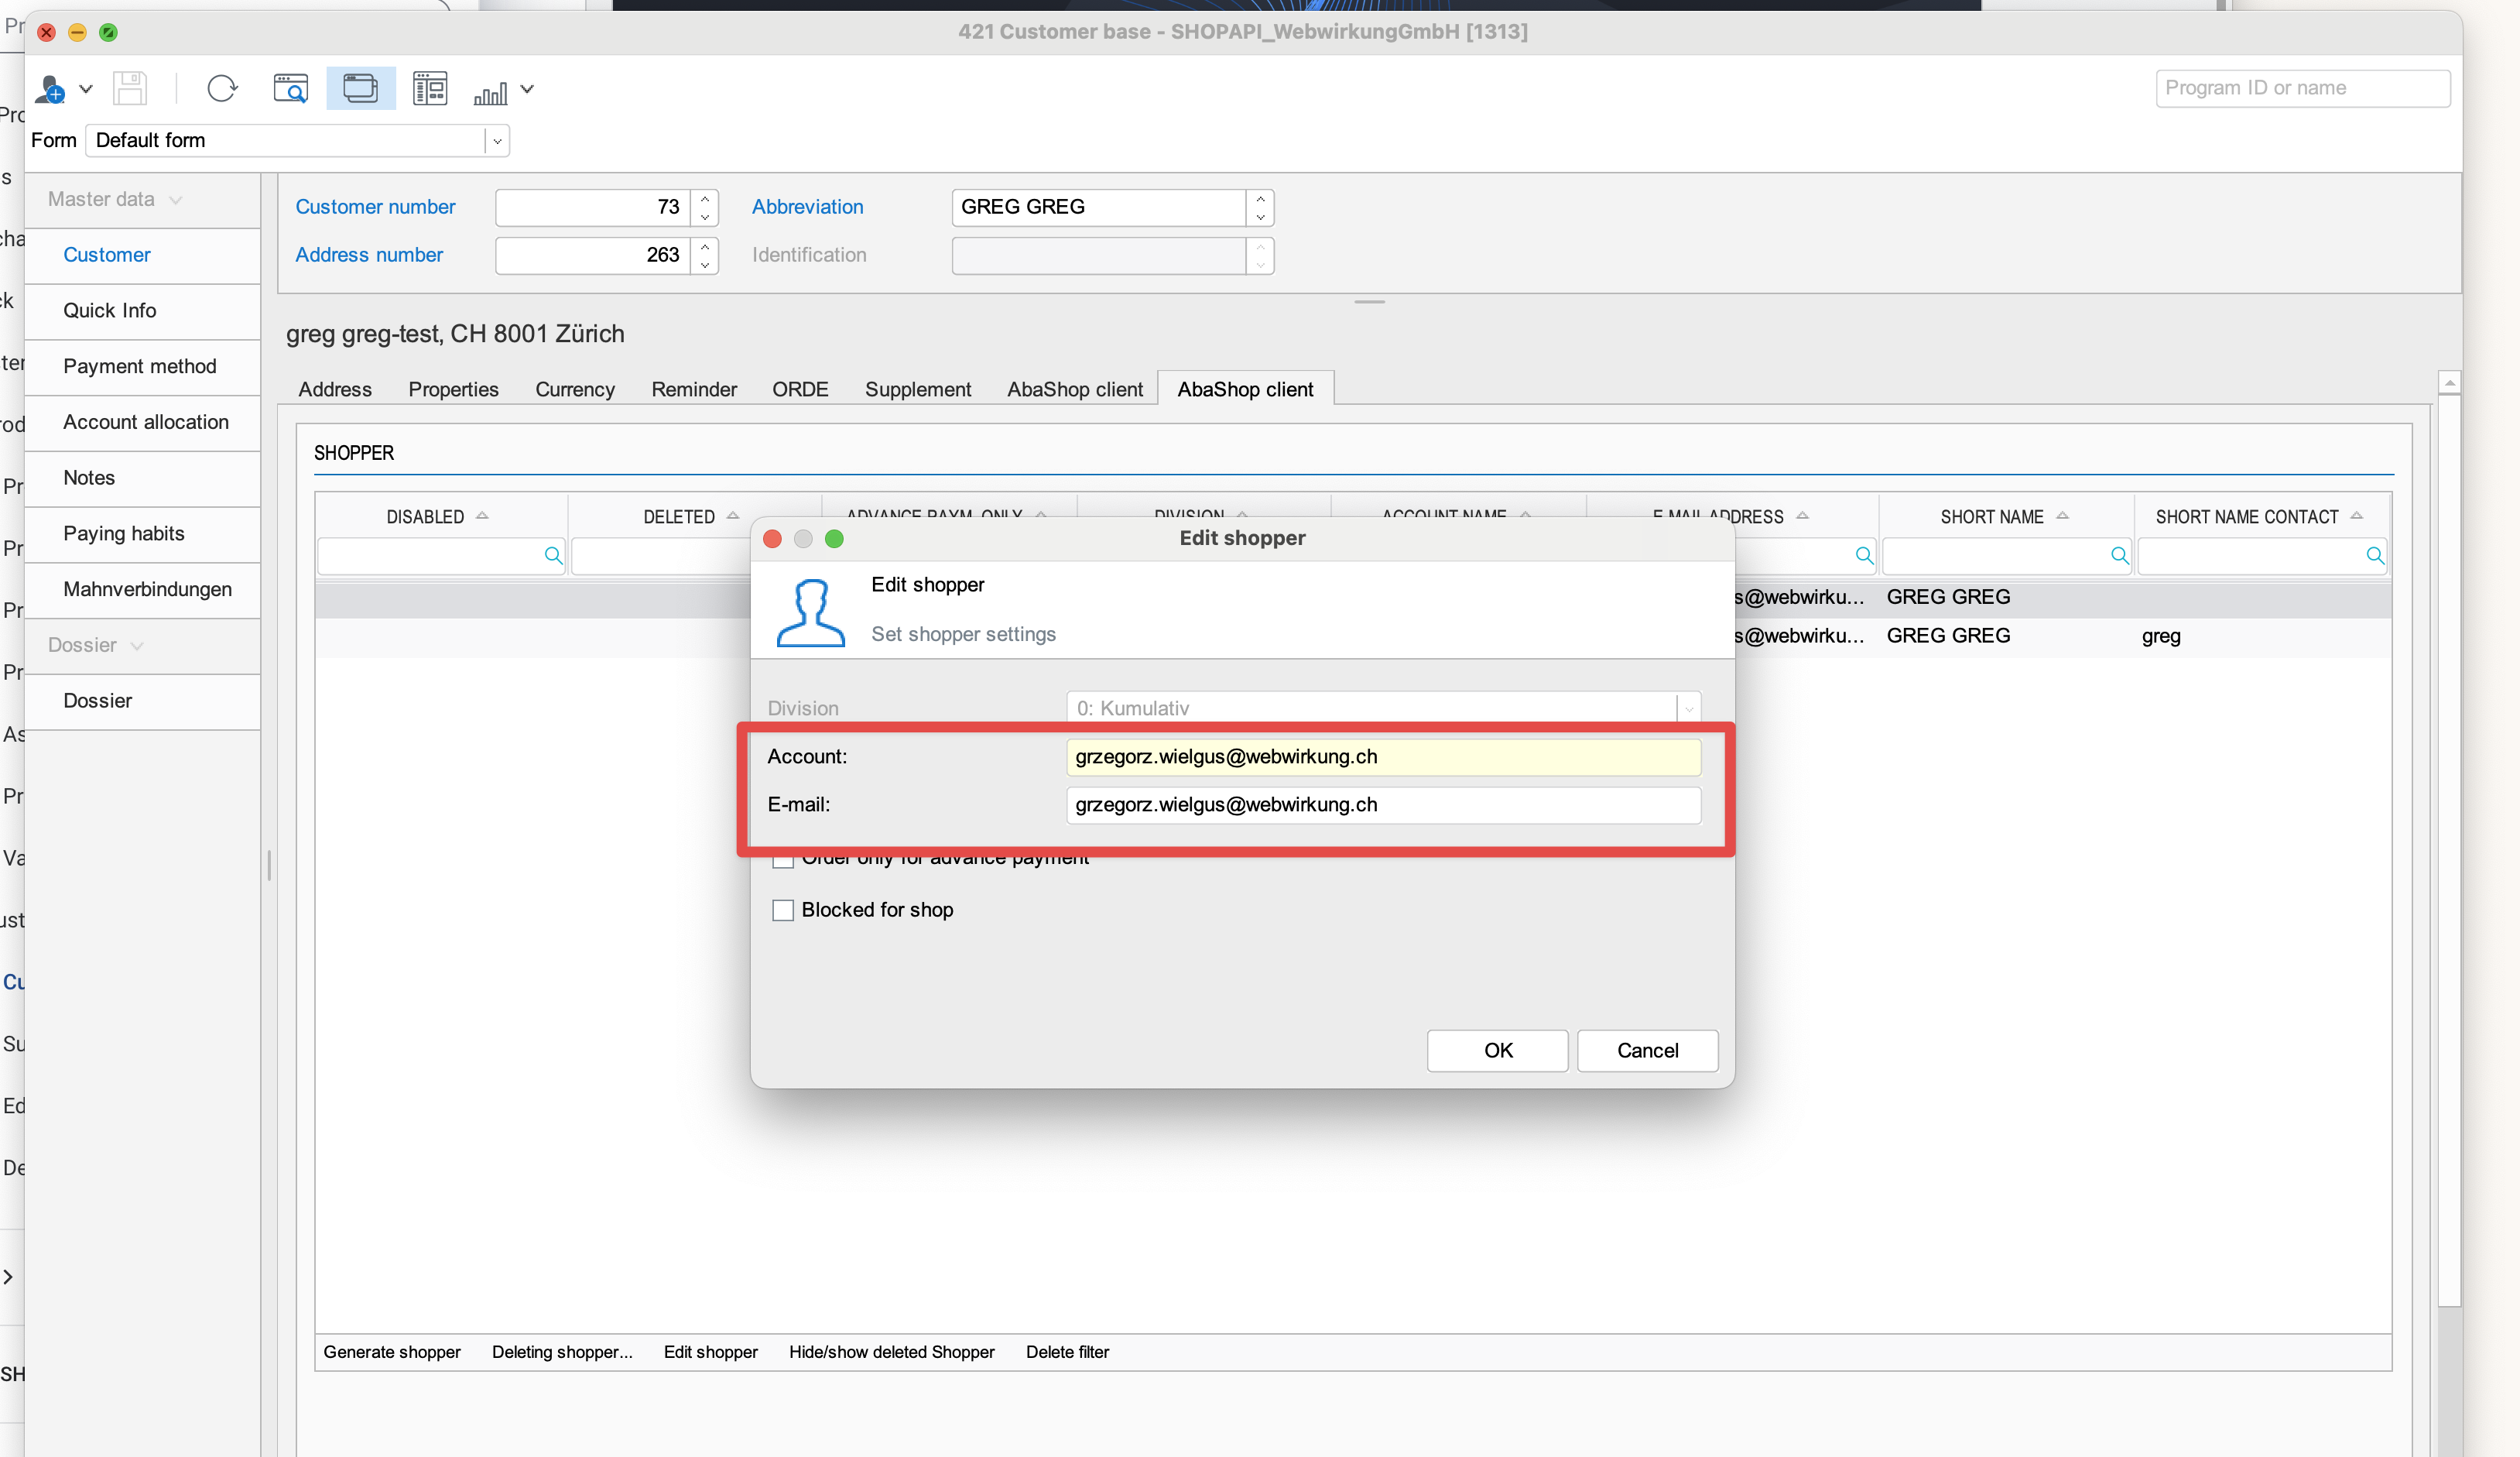Select the highlighted duplicate window icon
Screen dimensions: 2520x1457
360,88
